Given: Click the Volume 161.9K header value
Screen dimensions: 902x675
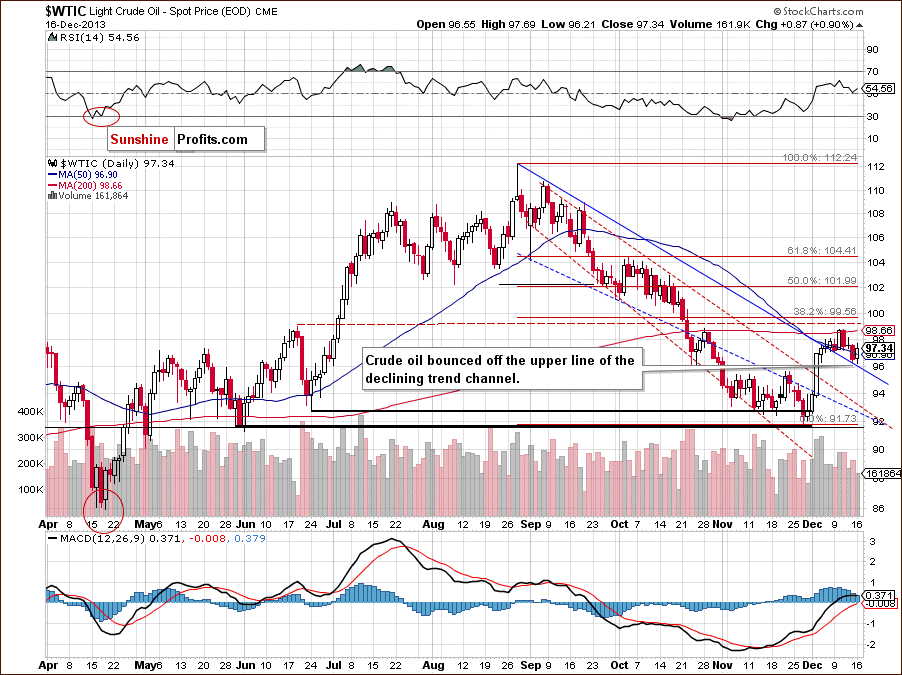Looking at the screenshot, I should pyautogui.click(x=710, y=25).
